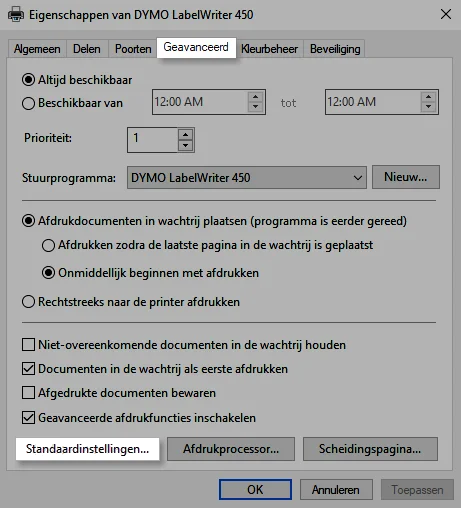Uncheck 'Geavanceerde afdrukfuncties inschakelen'
461x508 pixels.
(28, 418)
